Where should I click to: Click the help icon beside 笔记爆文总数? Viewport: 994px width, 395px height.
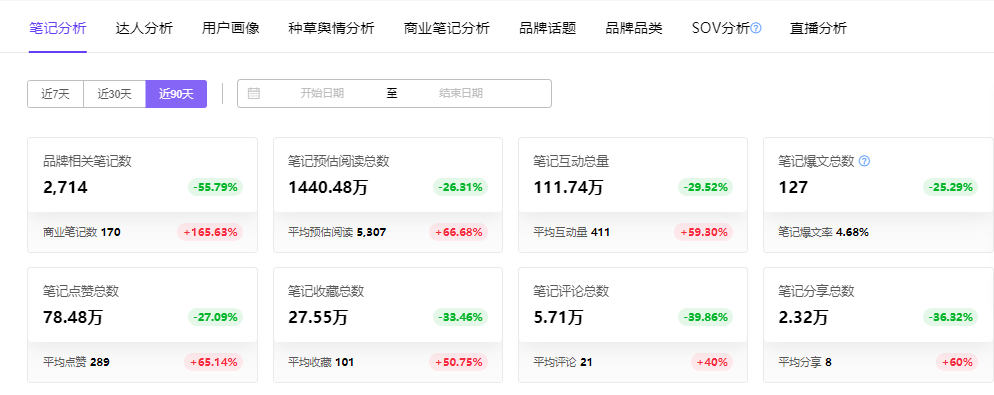pyautogui.click(x=864, y=161)
